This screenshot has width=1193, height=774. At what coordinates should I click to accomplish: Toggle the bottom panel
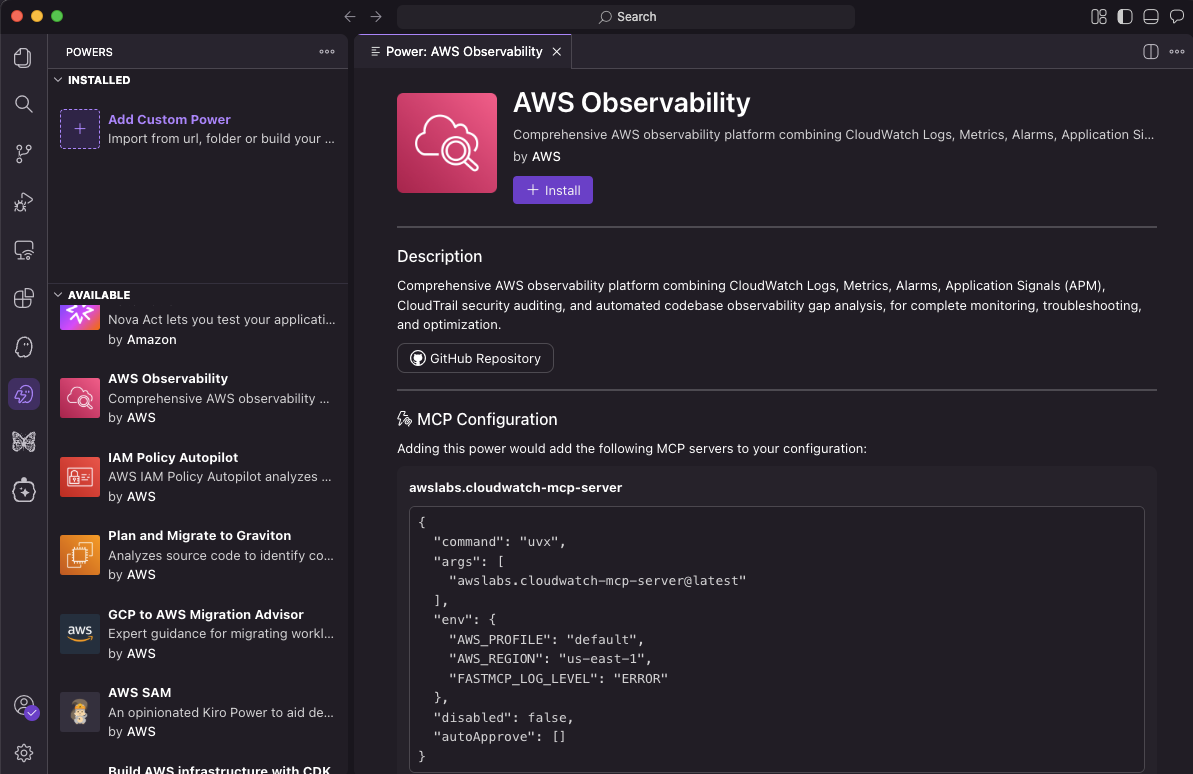1150,17
